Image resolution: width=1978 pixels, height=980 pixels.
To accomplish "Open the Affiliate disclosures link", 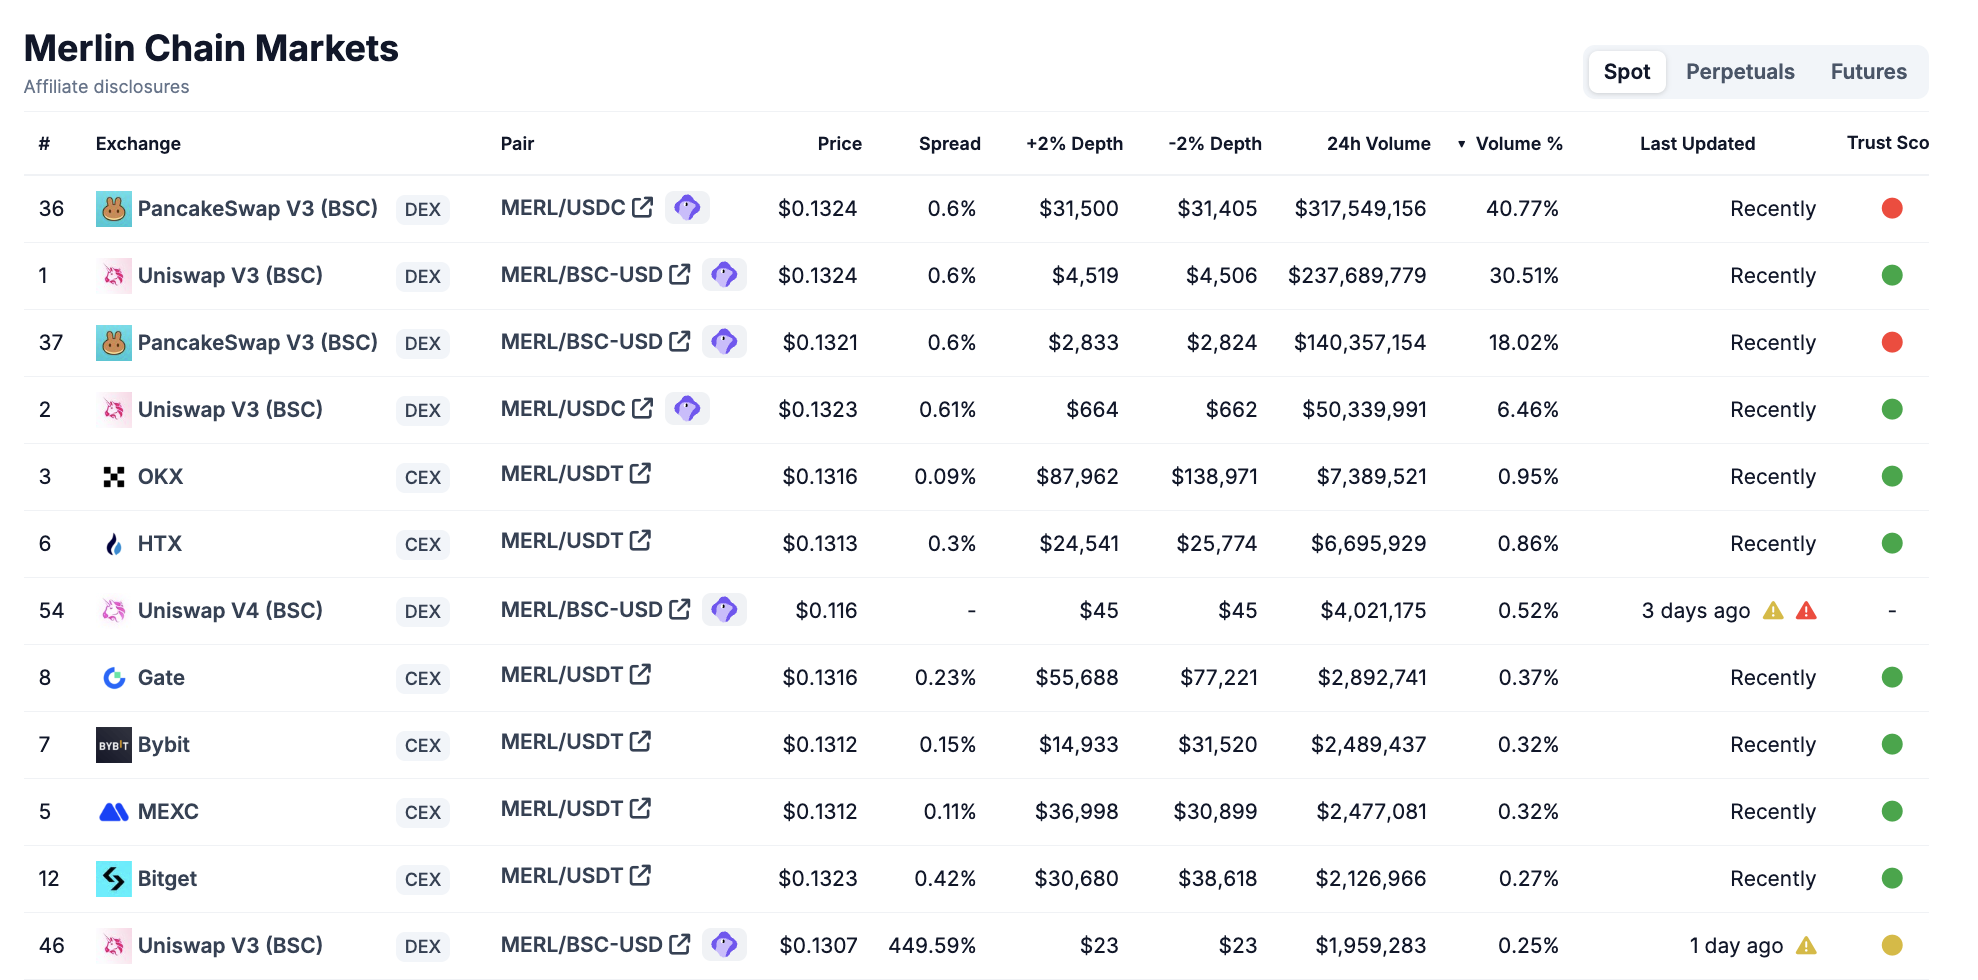I will (105, 86).
